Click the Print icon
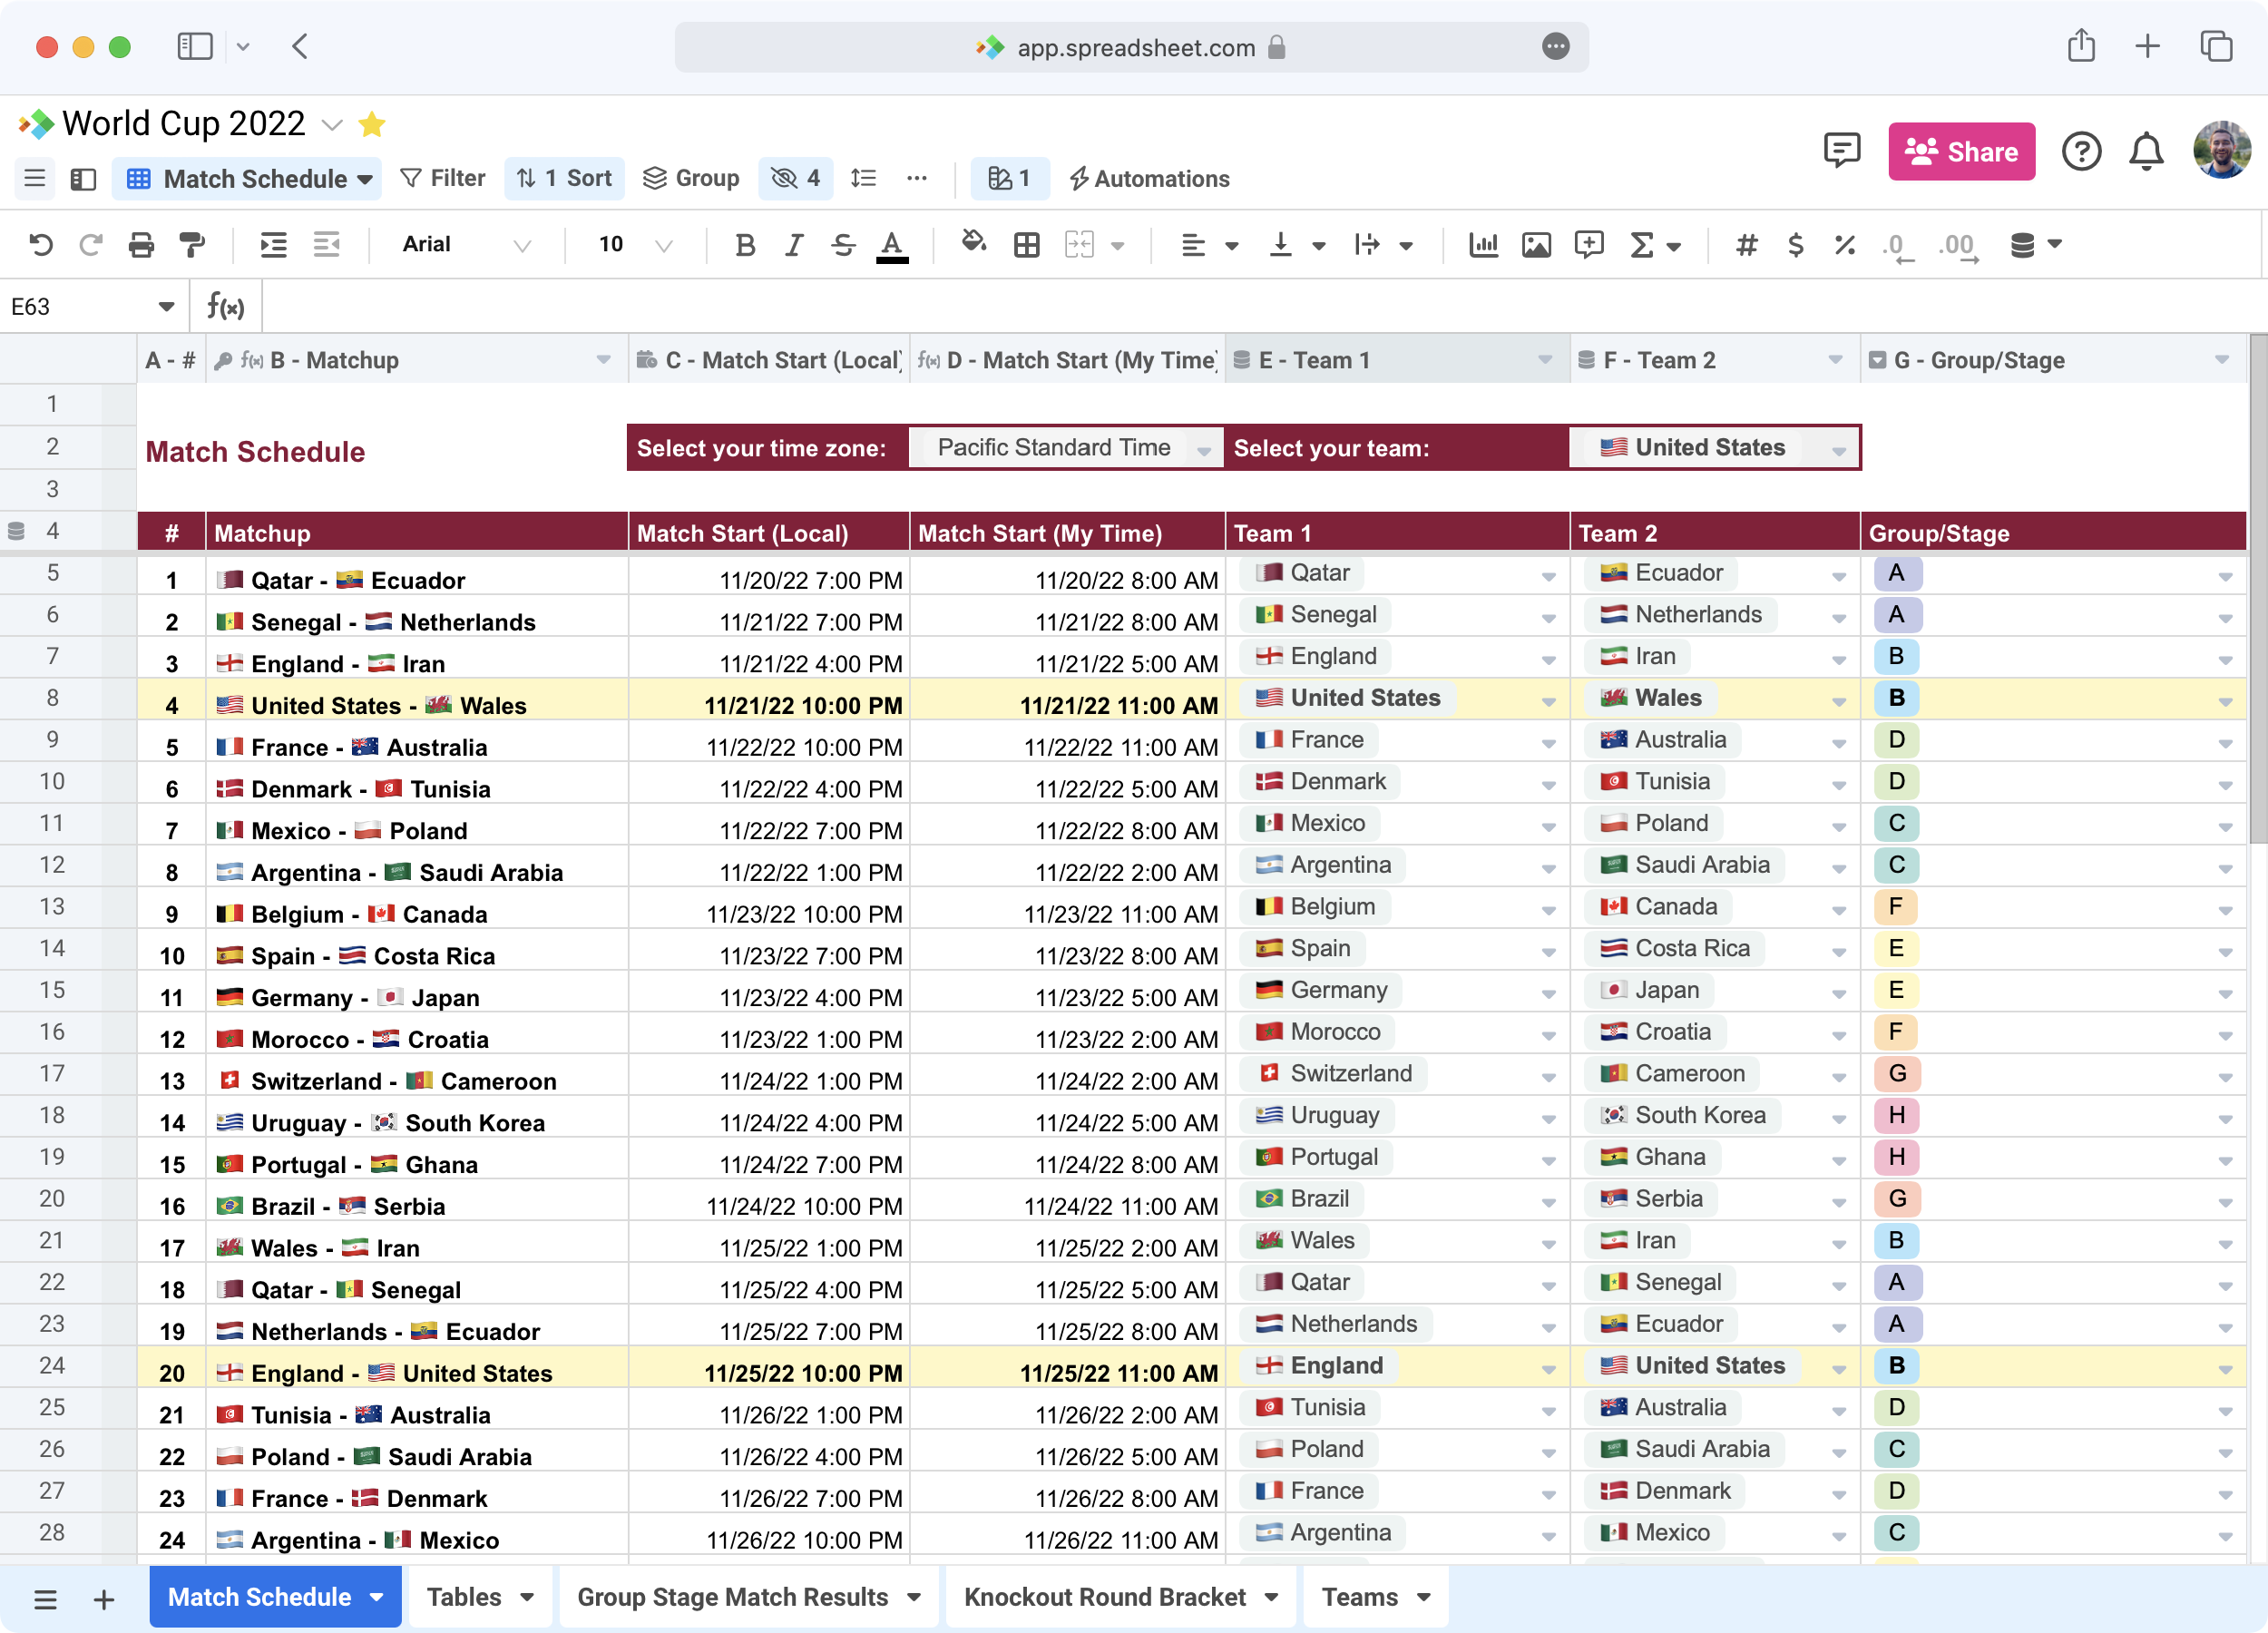 (141, 244)
